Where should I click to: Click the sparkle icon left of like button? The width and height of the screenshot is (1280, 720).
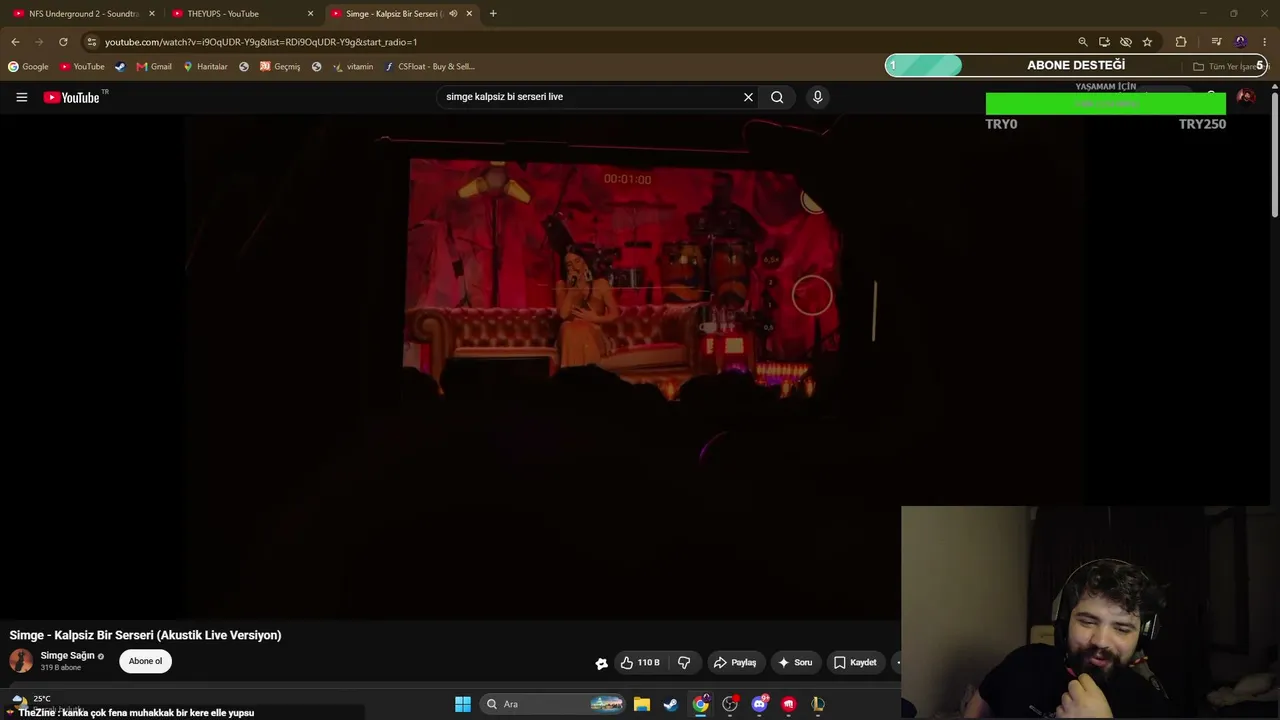click(x=601, y=662)
